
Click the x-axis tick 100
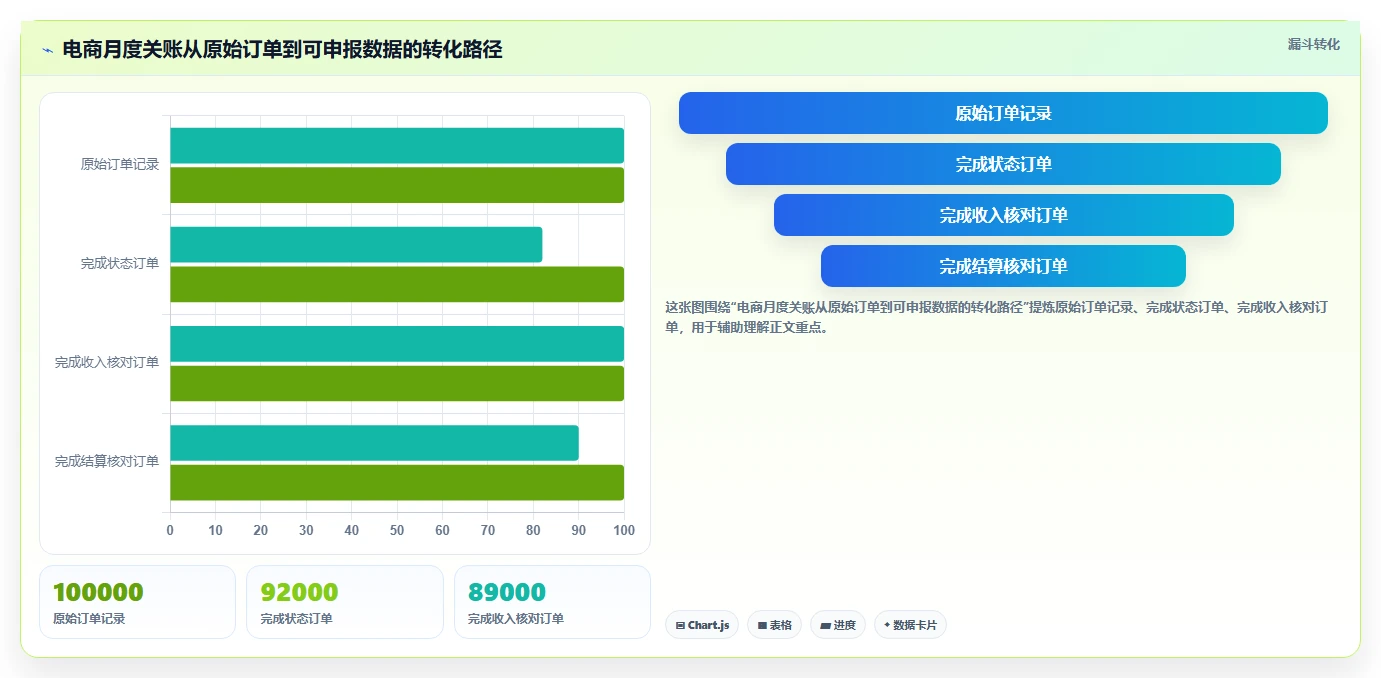point(624,530)
